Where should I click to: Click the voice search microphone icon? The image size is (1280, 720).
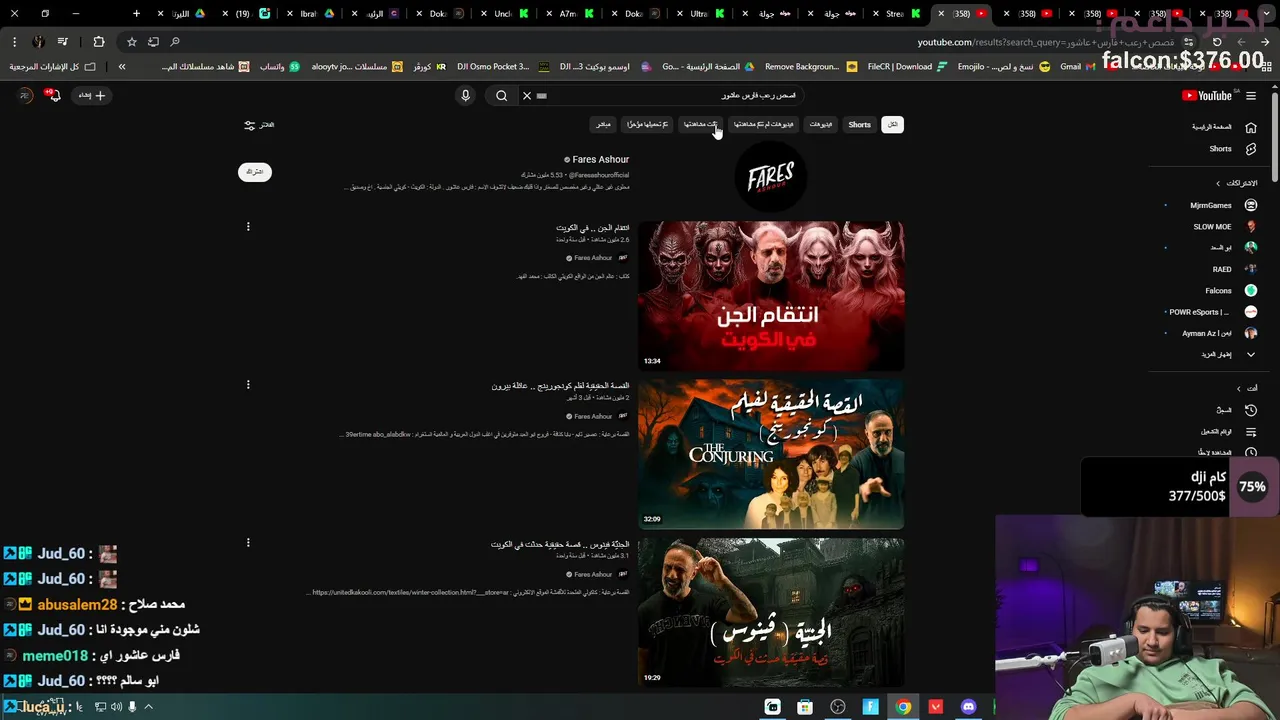pyautogui.click(x=465, y=96)
